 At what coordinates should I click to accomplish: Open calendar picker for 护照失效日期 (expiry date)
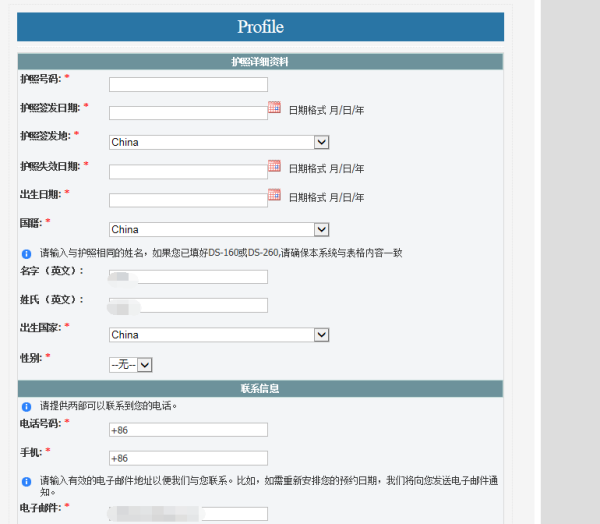pyautogui.click(x=274, y=167)
